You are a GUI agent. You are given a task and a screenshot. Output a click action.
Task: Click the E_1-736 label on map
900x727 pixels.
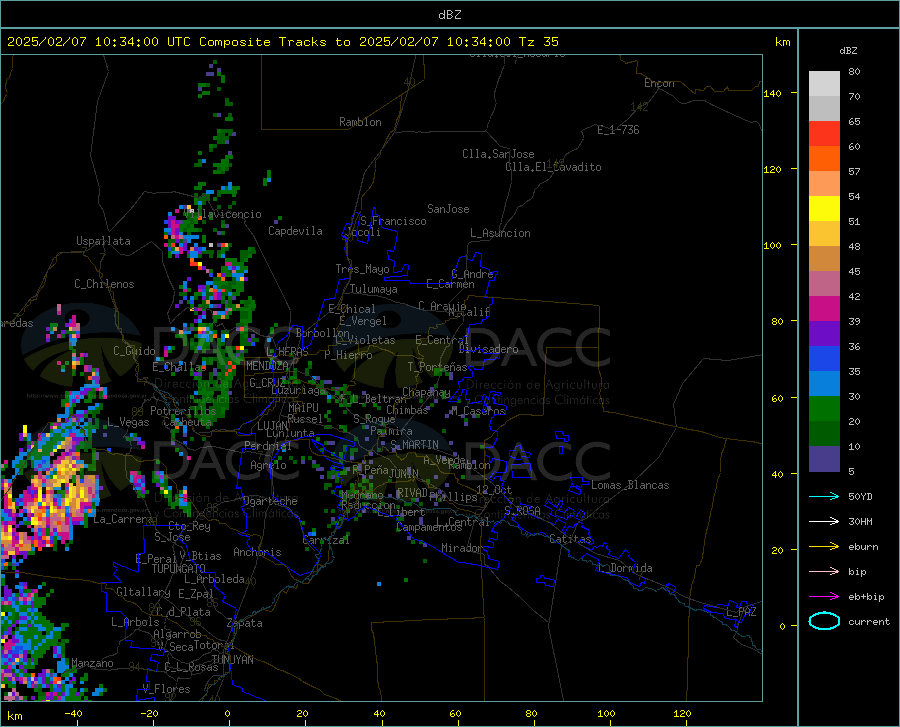click(618, 130)
